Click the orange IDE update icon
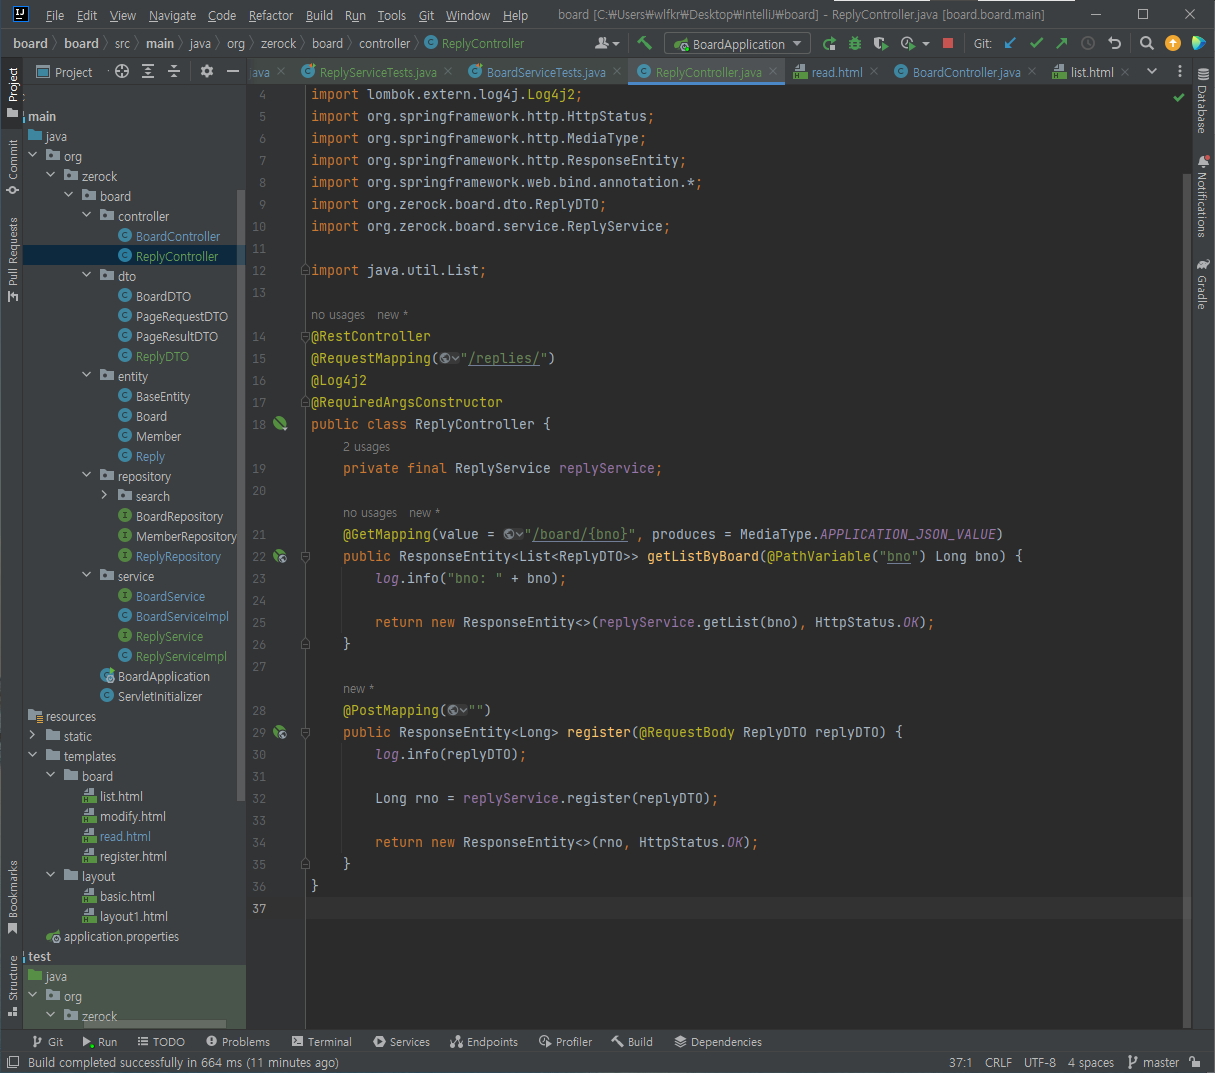 (x=1173, y=43)
